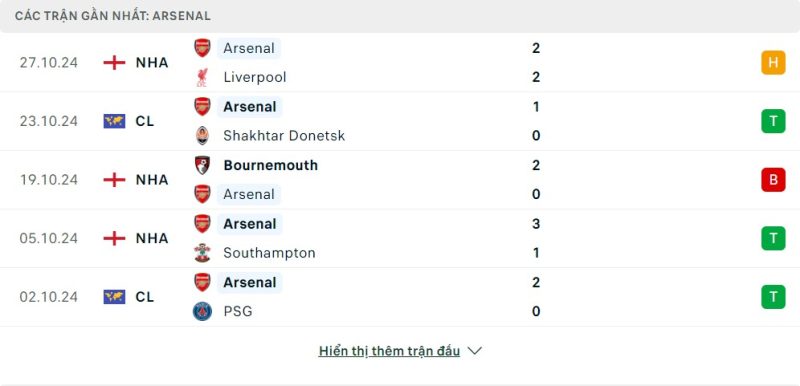Expand the chevron next to Hiển thị thêm trận đấu

click(474, 351)
